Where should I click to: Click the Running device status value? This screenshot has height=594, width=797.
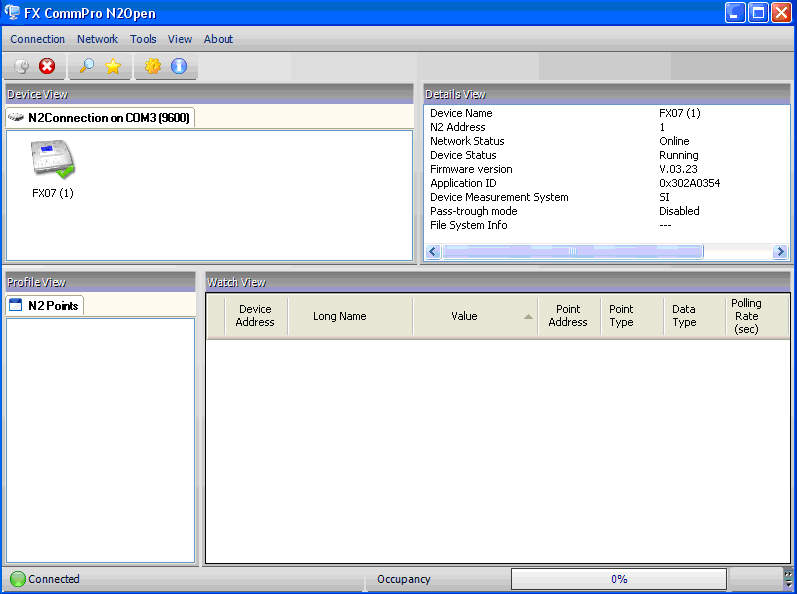pyautogui.click(x=679, y=155)
